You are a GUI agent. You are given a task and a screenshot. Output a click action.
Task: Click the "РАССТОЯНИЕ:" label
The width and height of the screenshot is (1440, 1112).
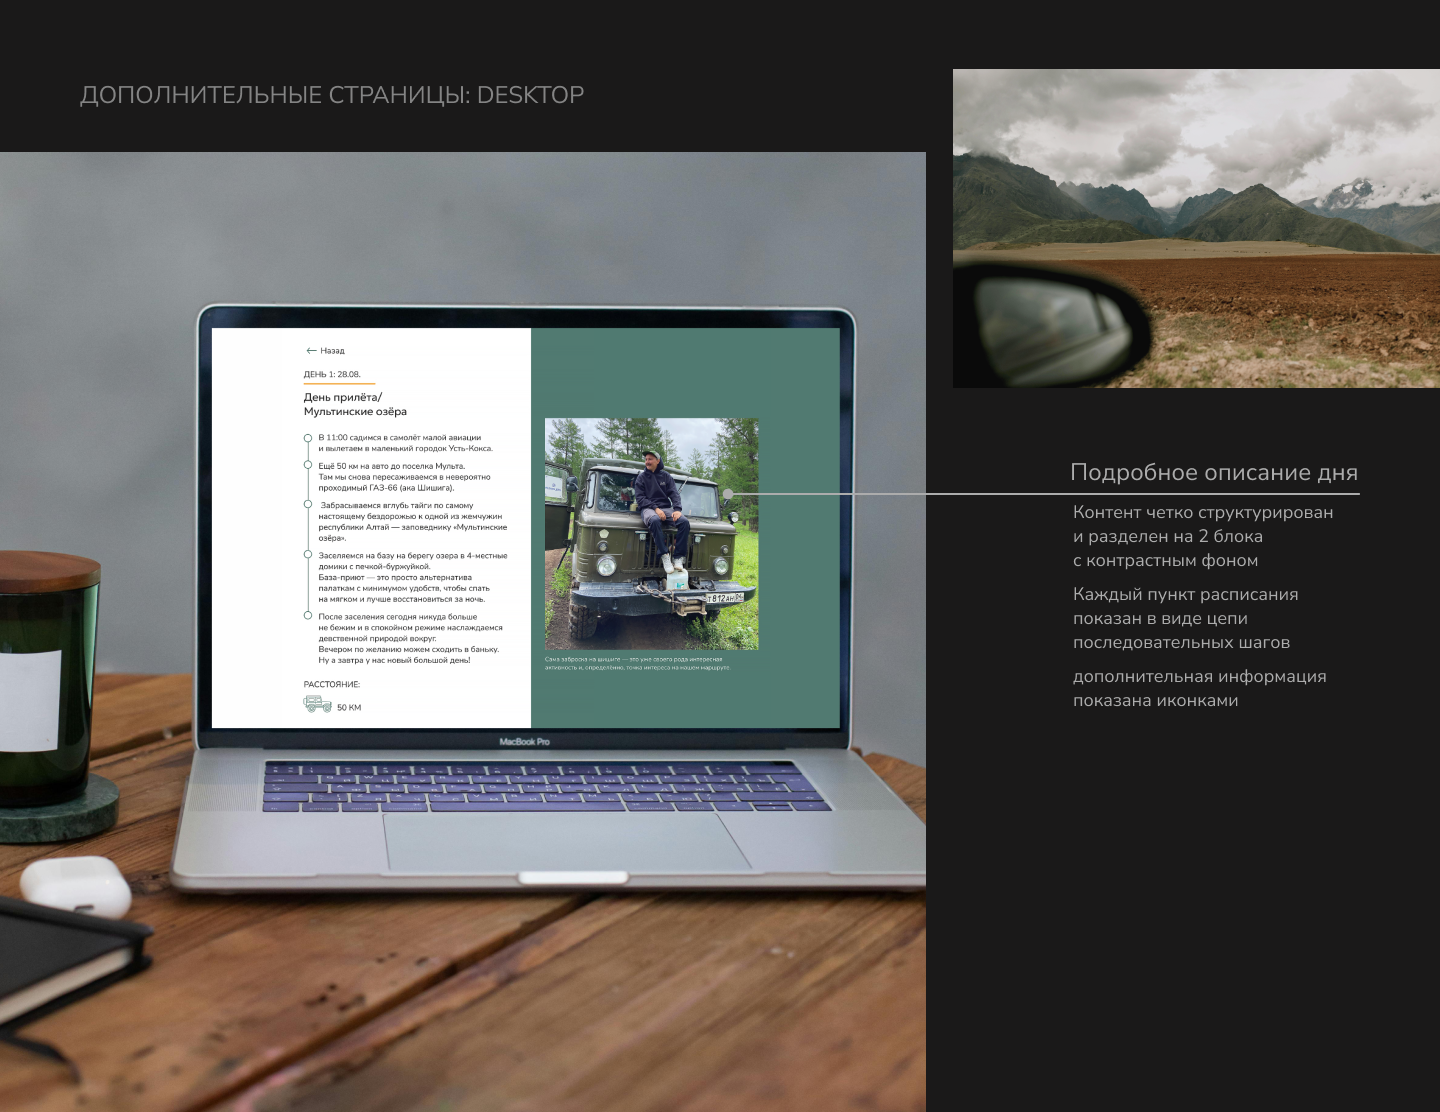331,685
